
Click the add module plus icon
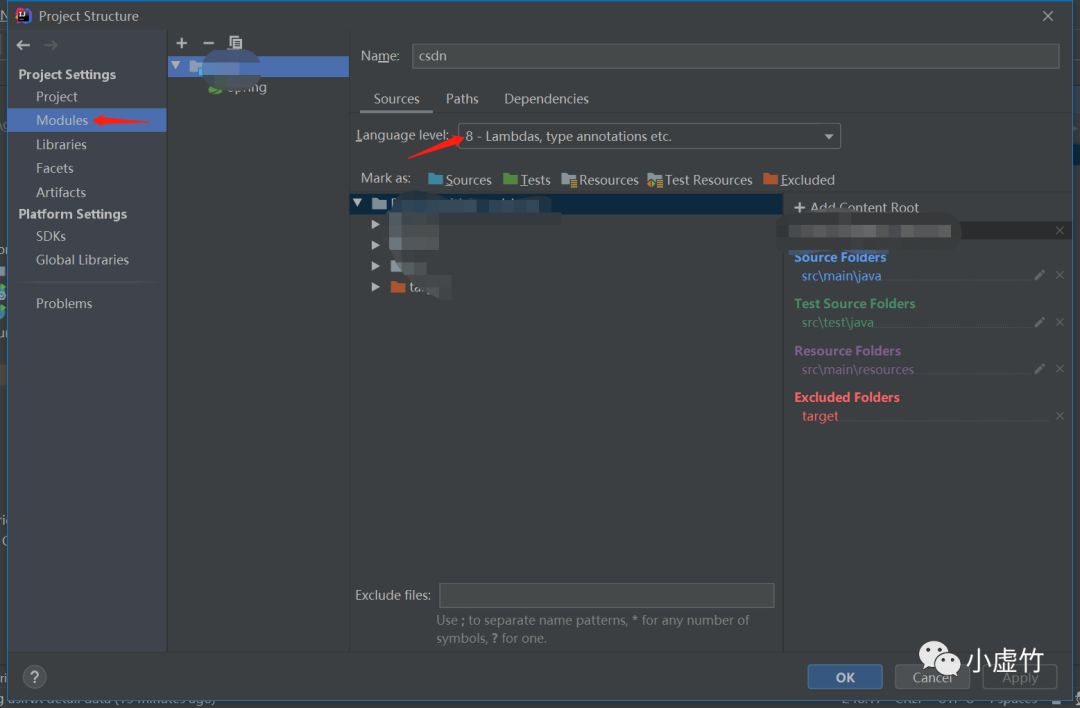(181, 43)
